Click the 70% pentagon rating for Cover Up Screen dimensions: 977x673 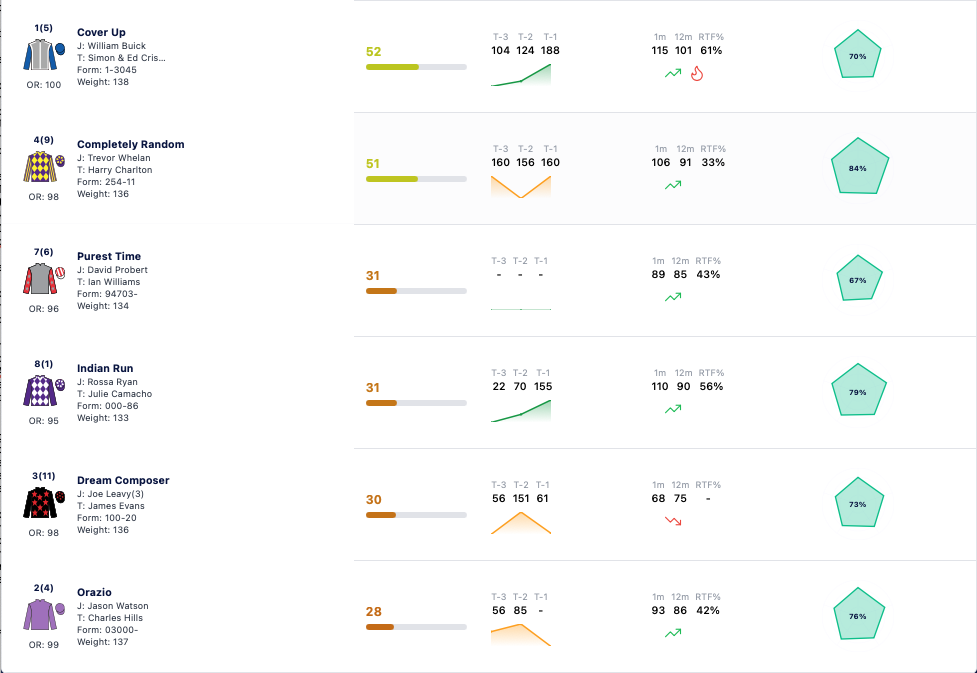click(x=858, y=54)
